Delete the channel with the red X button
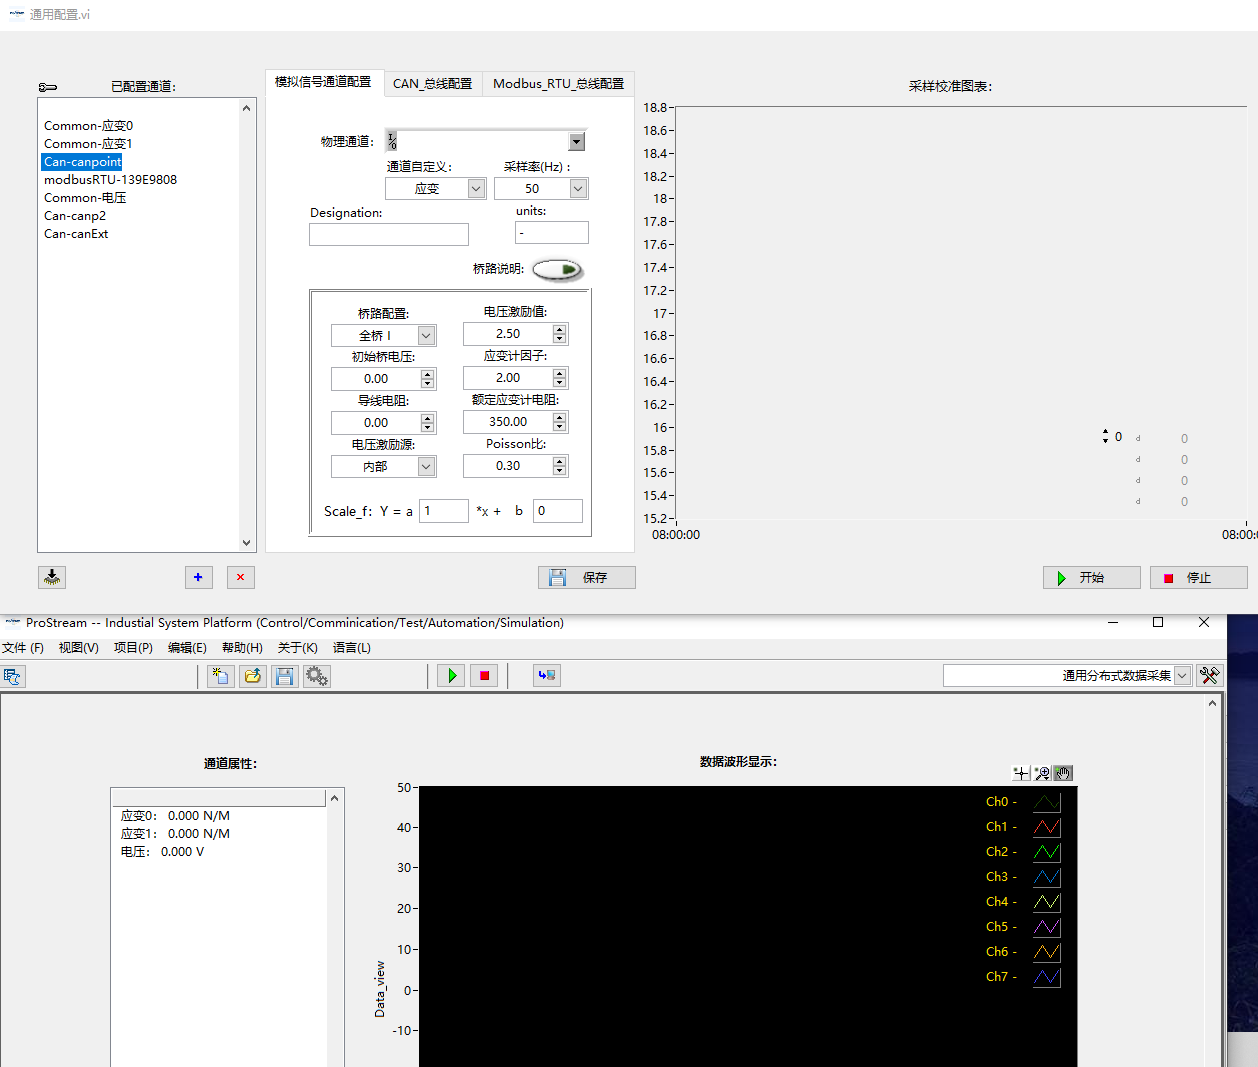This screenshot has width=1258, height=1067. pyautogui.click(x=241, y=577)
